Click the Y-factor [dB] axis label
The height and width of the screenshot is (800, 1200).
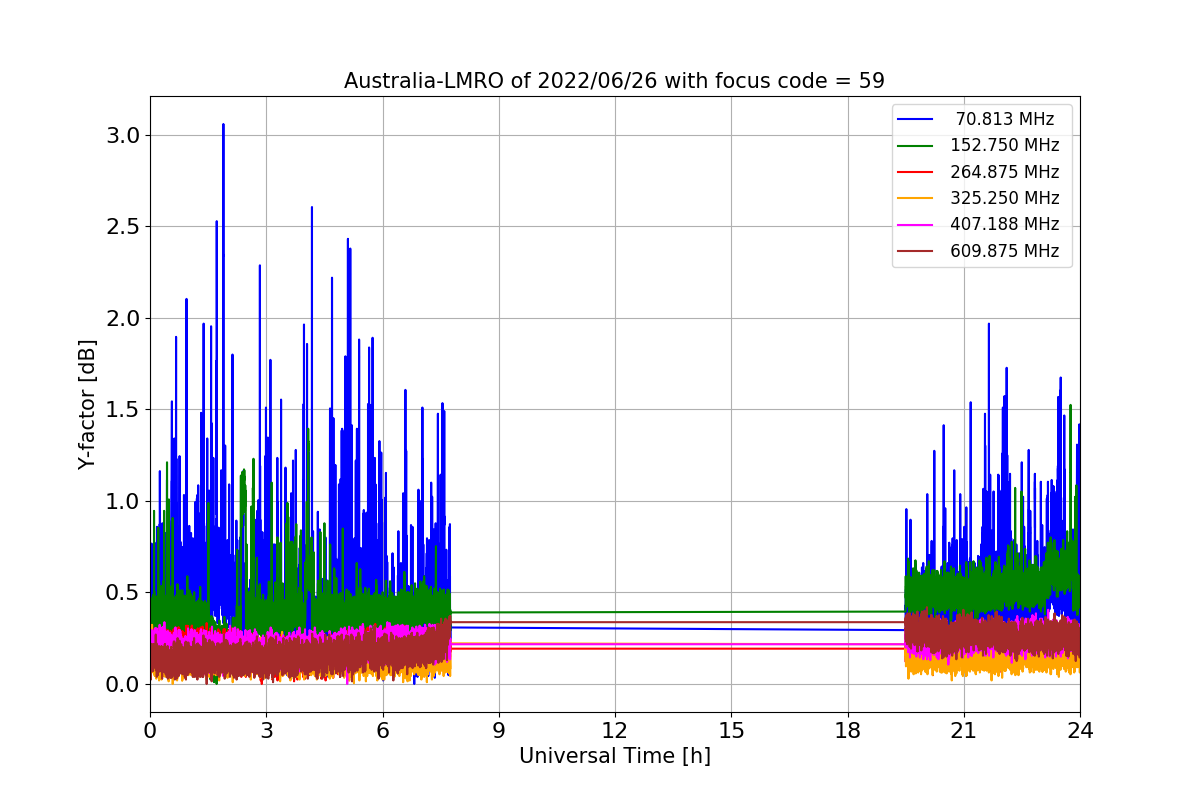pyautogui.click(x=88, y=404)
